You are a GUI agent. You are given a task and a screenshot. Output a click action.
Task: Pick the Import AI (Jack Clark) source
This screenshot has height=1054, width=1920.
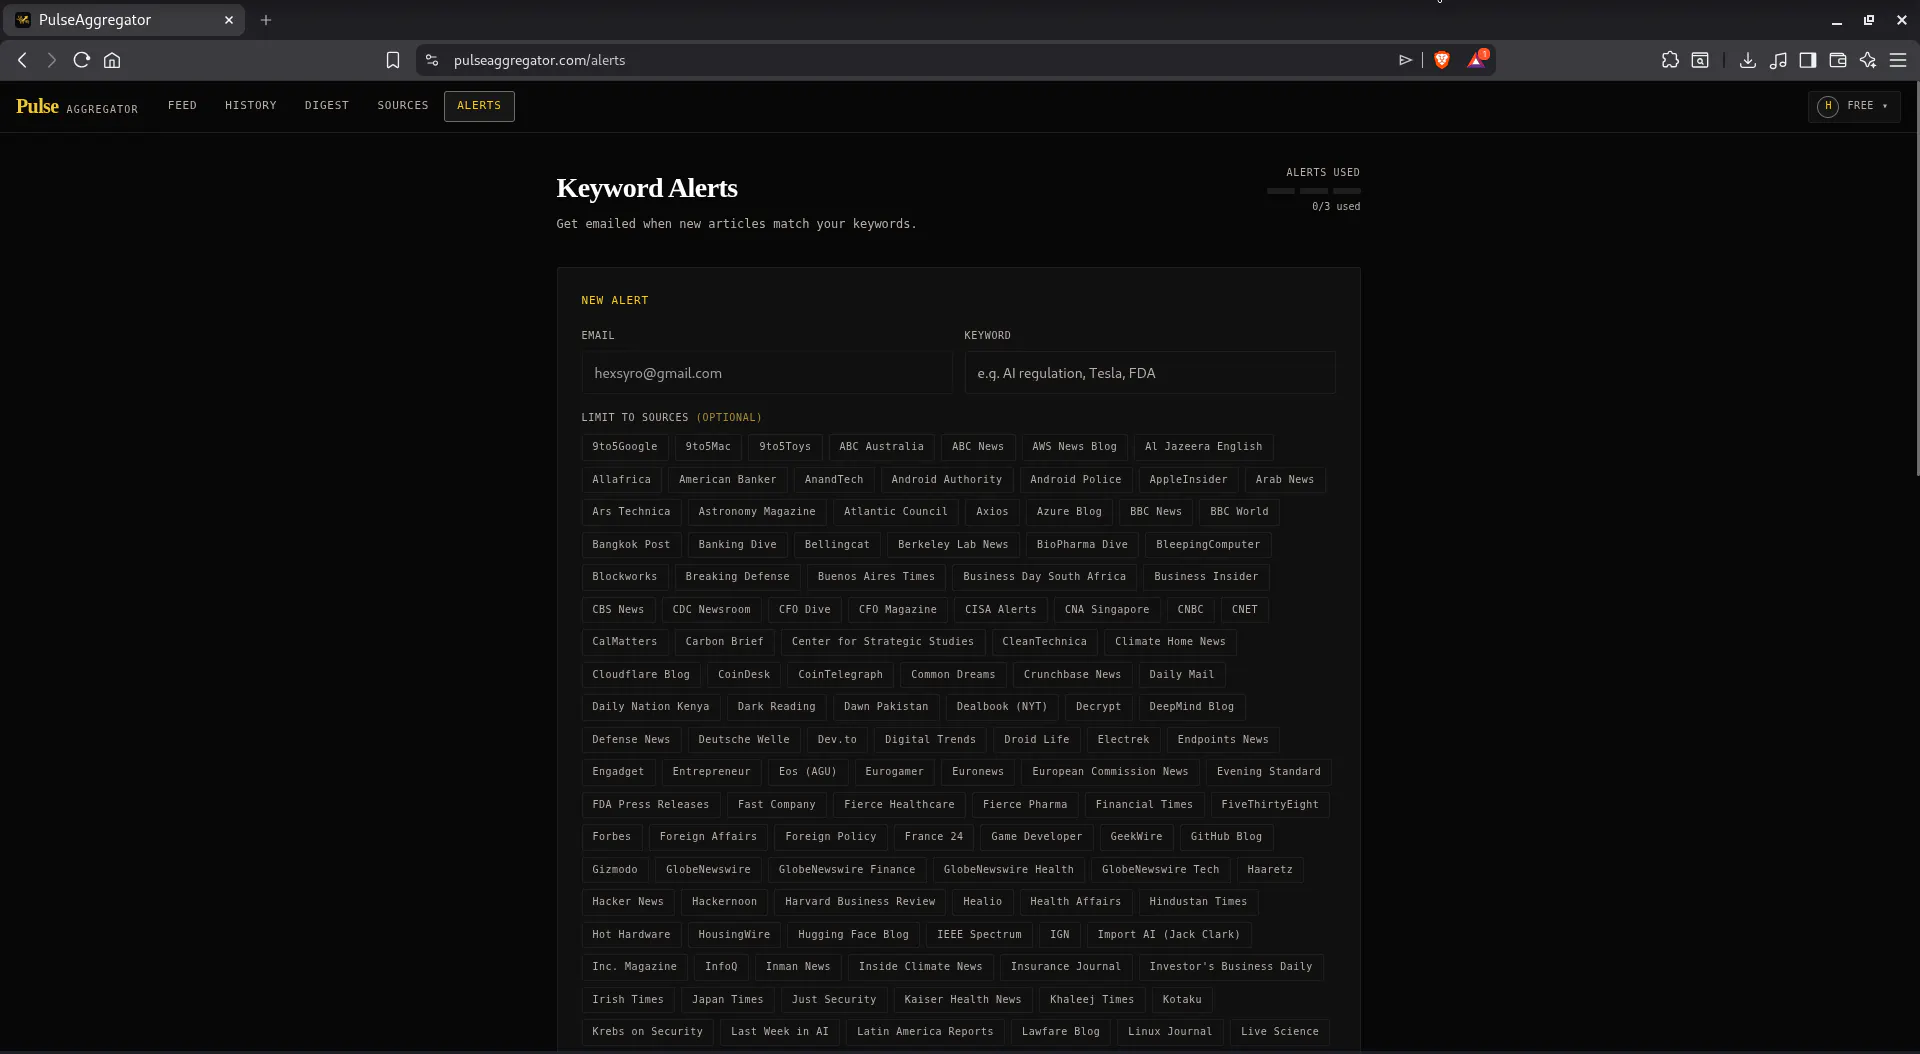point(1169,935)
